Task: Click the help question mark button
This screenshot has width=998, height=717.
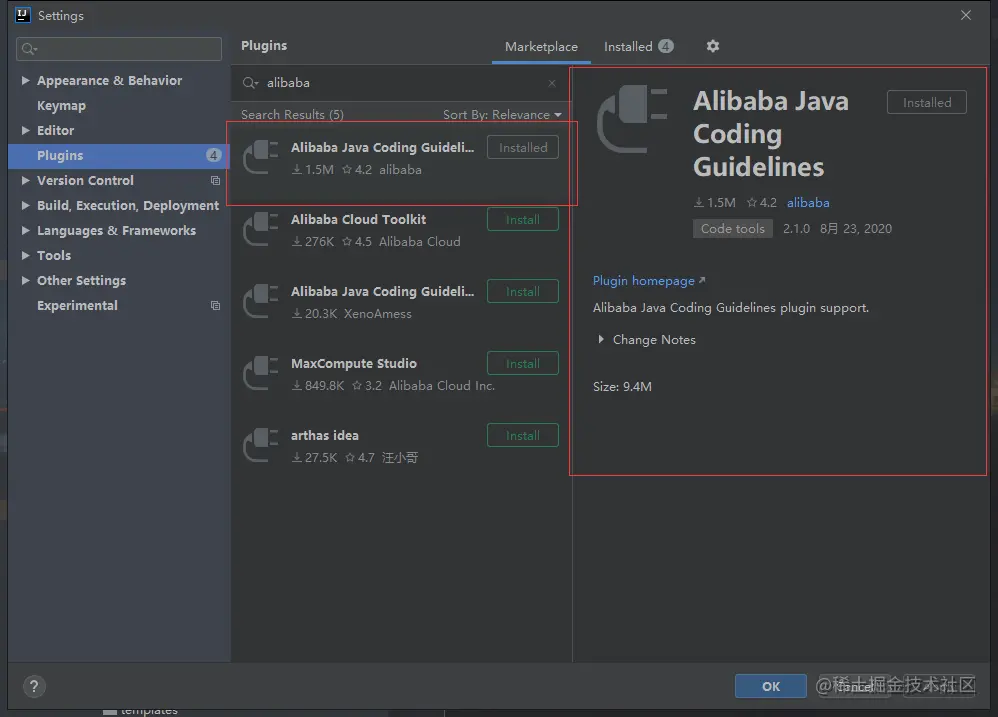Action: click(x=34, y=686)
